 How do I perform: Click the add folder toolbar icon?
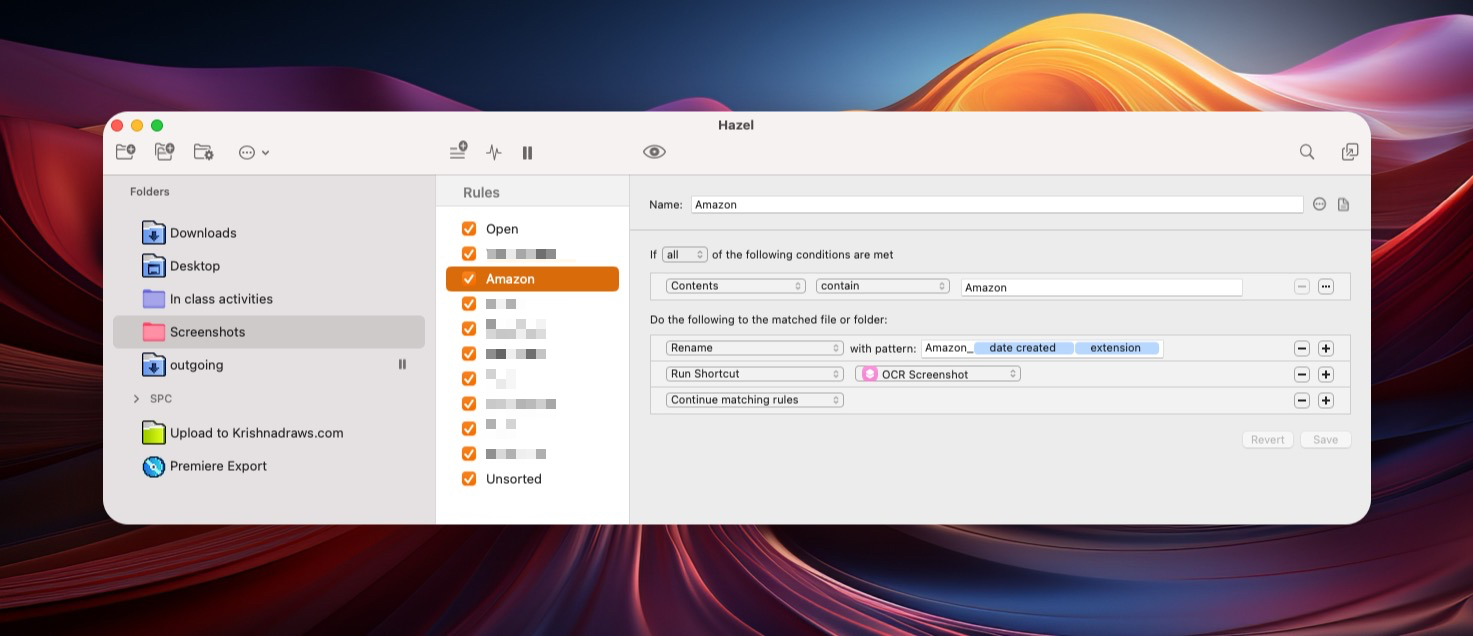[x=125, y=152]
